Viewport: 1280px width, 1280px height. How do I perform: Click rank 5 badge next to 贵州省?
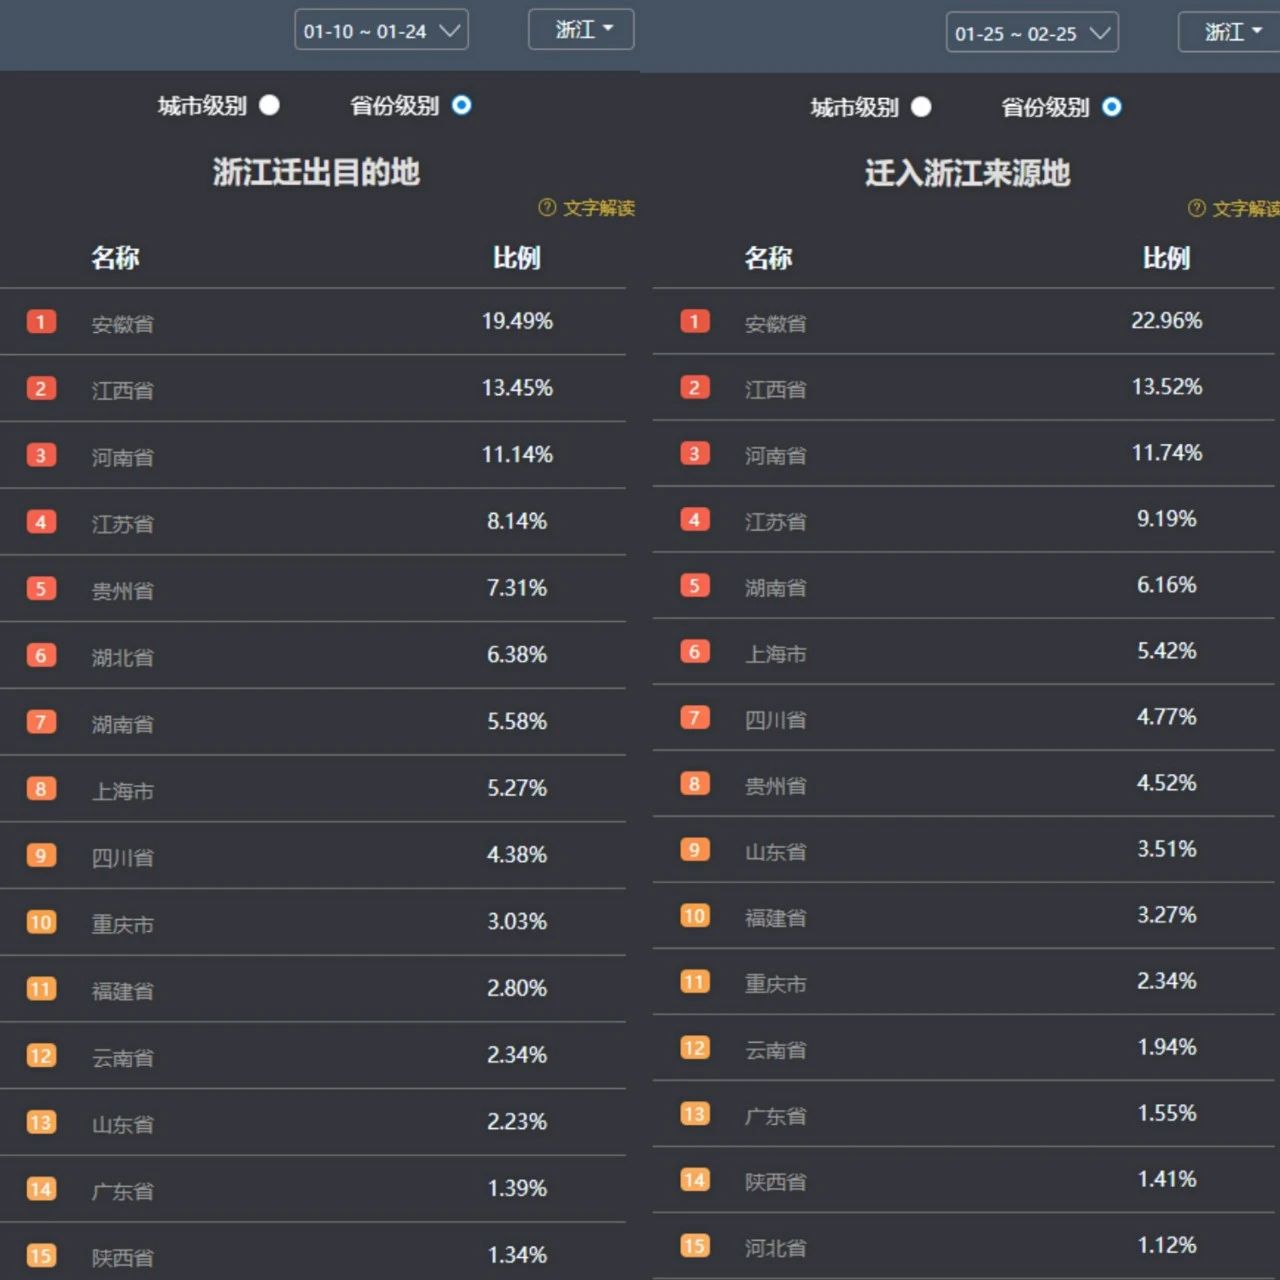(x=41, y=589)
